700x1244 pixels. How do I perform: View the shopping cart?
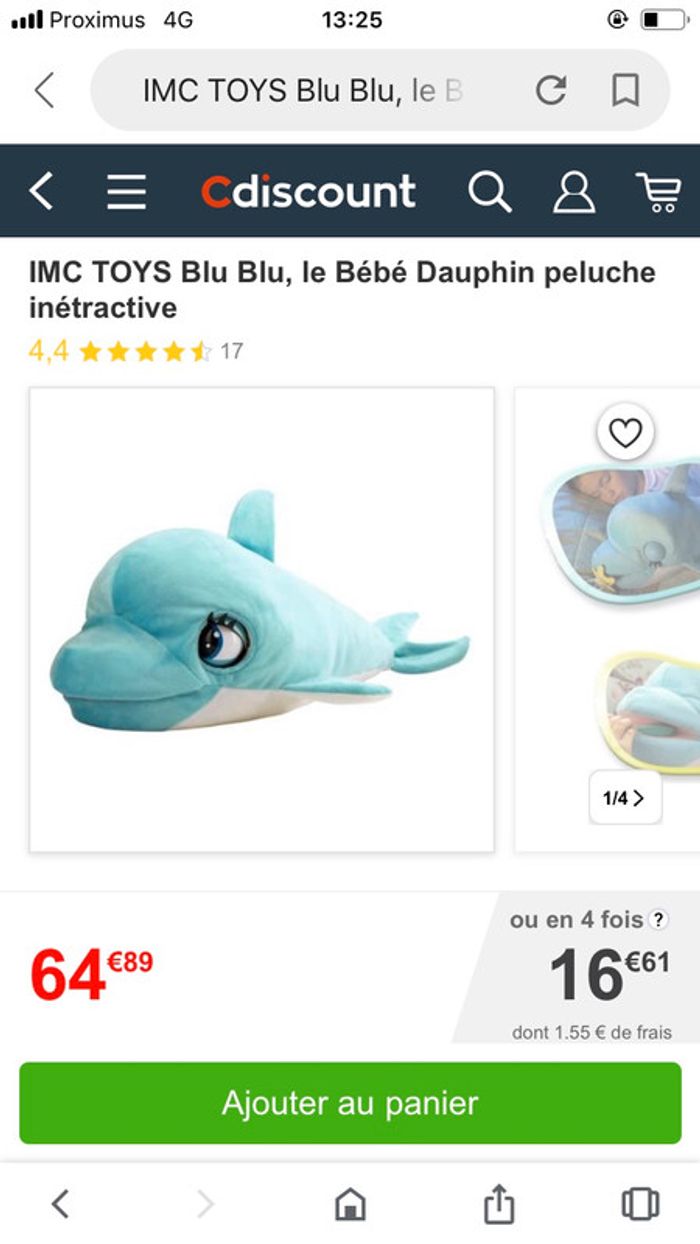[x=657, y=191]
